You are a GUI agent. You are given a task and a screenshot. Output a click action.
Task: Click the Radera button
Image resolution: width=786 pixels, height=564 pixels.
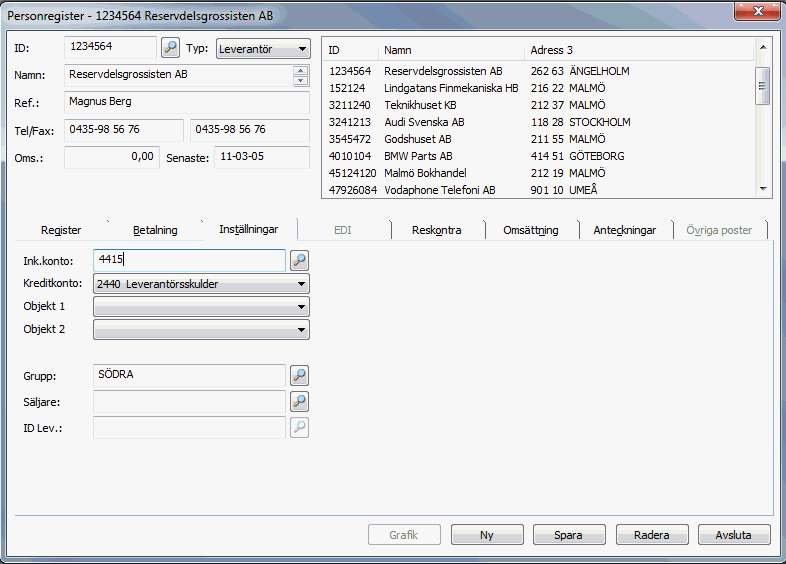(x=651, y=535)
